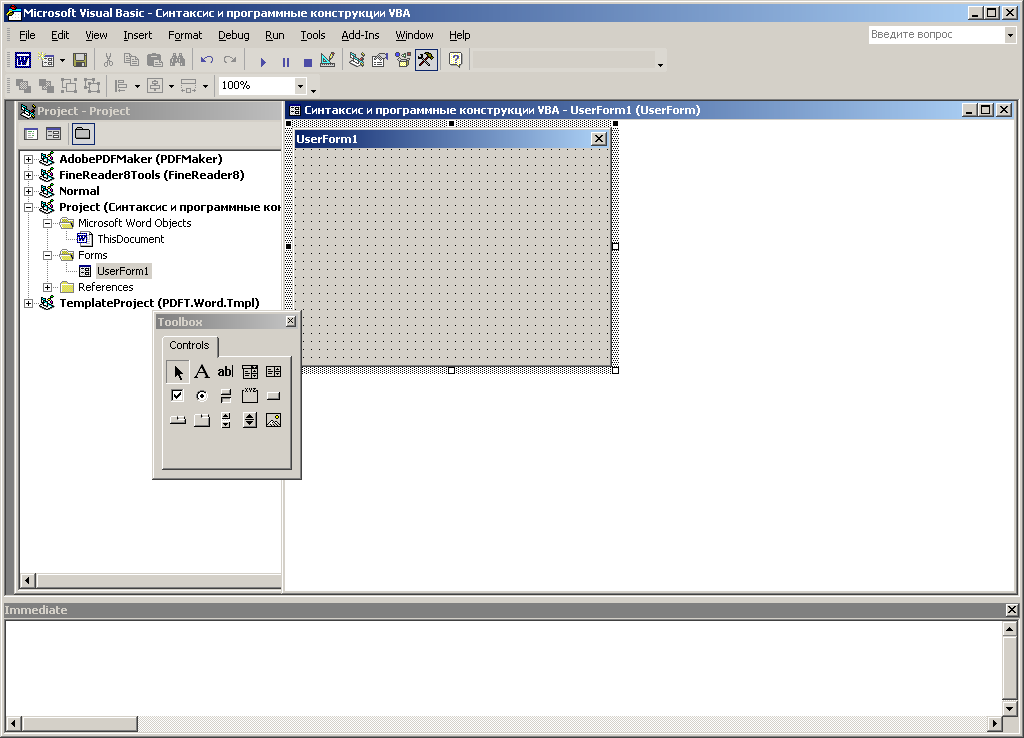Select ThisDocument in the project tree
Viewport: 1024px width, 738px height.
(x=131, y=239)
